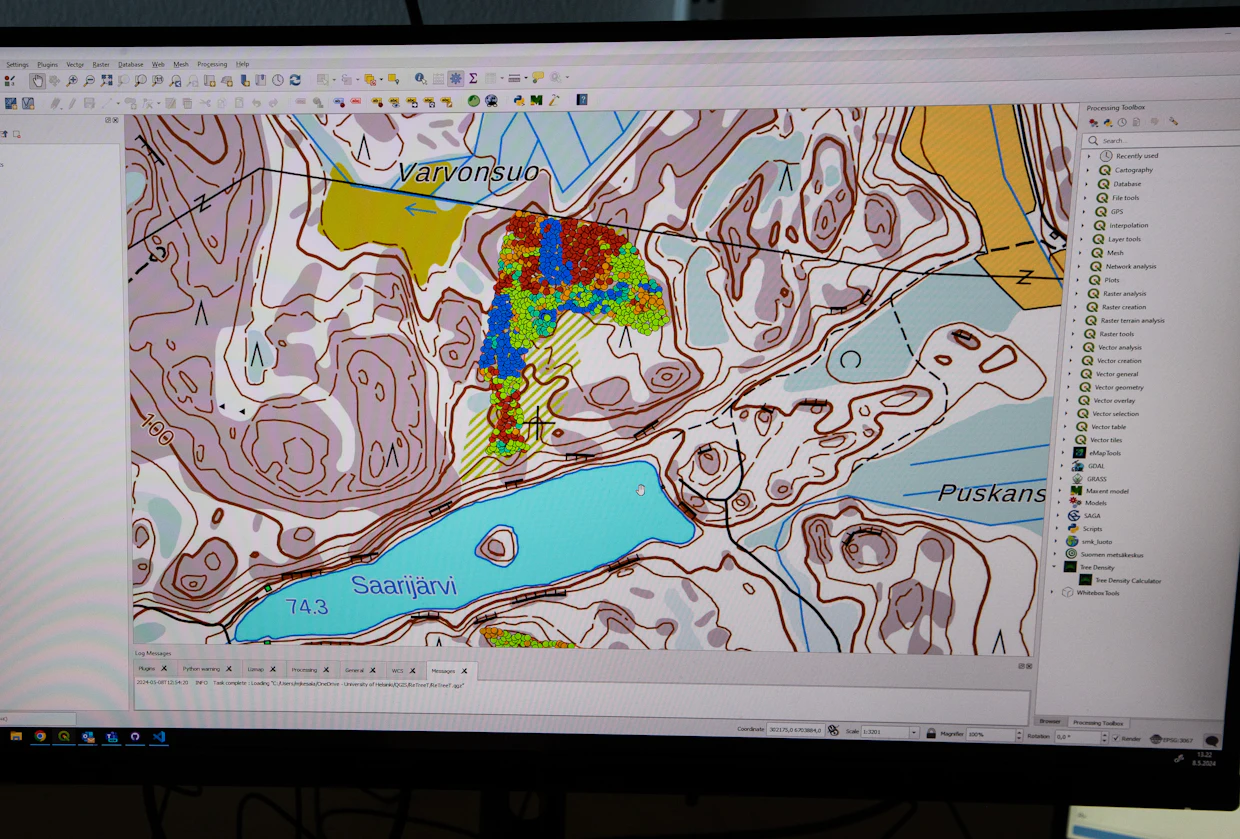This screenshot has height=839, width=1240.
Task: Open the Log Messages speech bubble icon
Action: point(1211,741)
